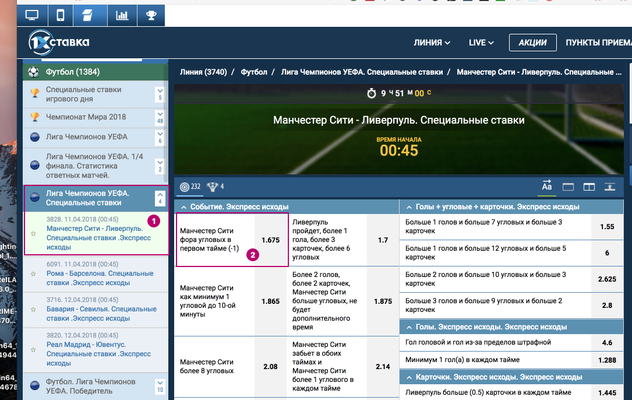Collapse Карточки. Экспресс исходы section
632x400 pixels.
409,377
